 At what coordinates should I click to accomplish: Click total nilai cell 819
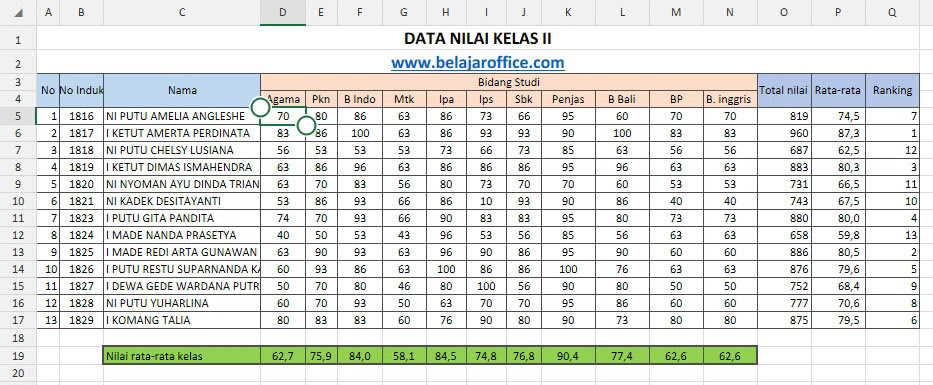[784, 116]
